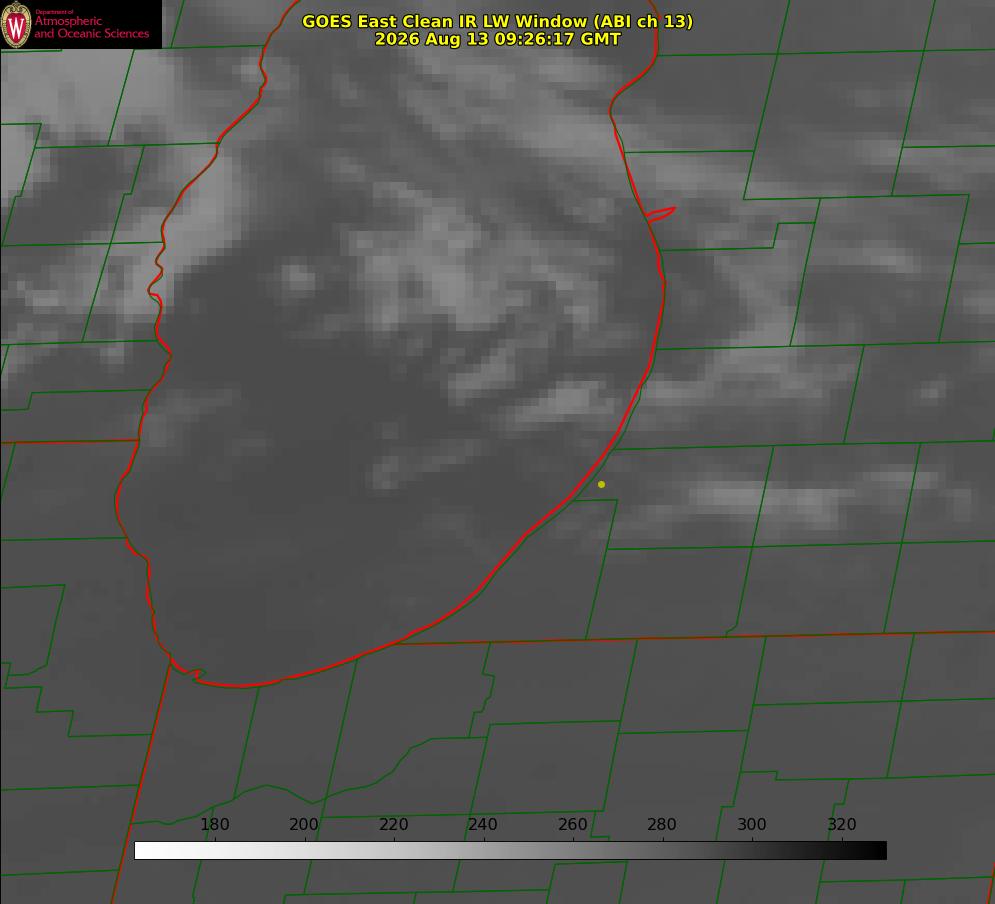Click the mid-gray center of the colorbar
The width and height of the screenshot is (995, 904).
click(510, 850)
